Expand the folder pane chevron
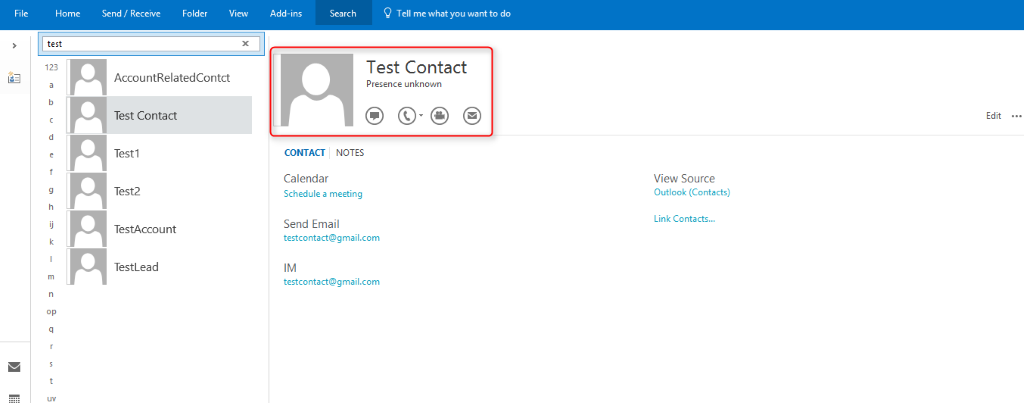The height and width of the screenshot is (403, 1024). (14, 45)
